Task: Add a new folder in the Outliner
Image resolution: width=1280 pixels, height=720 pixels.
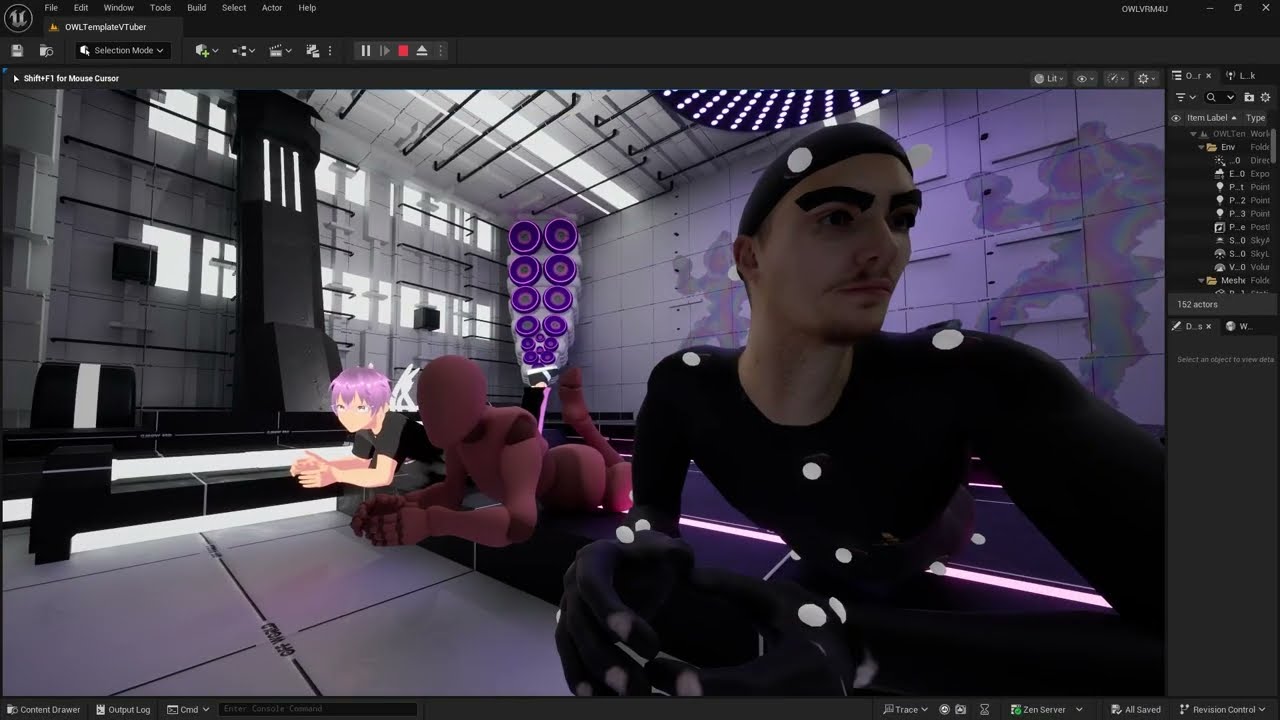Action: tap(1249, 97)
